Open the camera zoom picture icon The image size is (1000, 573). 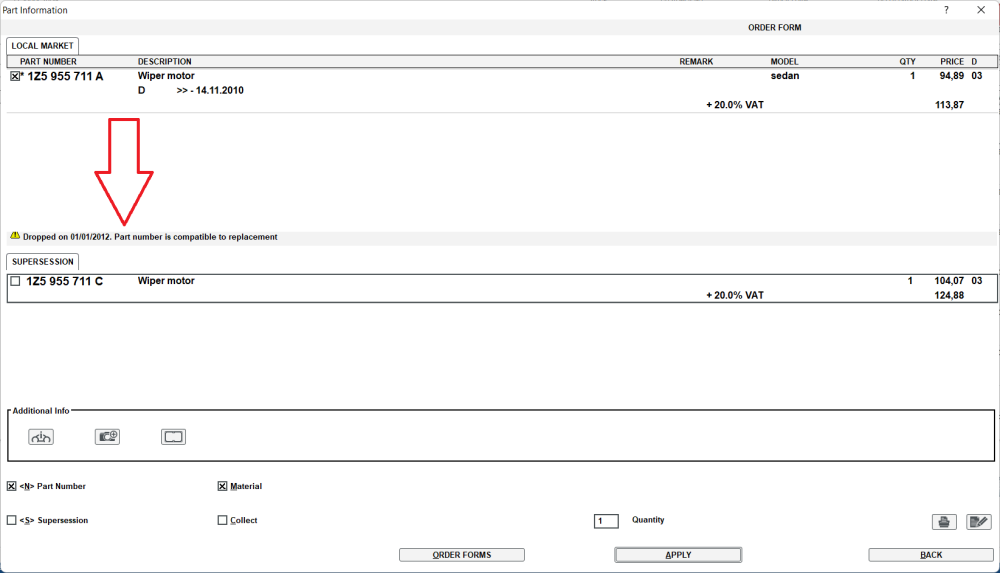coord(107,437)
